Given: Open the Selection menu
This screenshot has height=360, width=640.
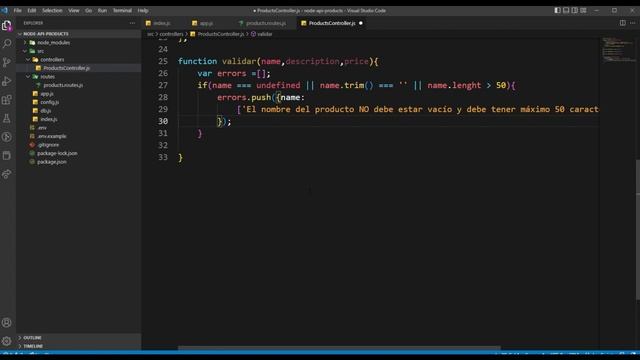Looking at the screenshot, I should 52,11.
